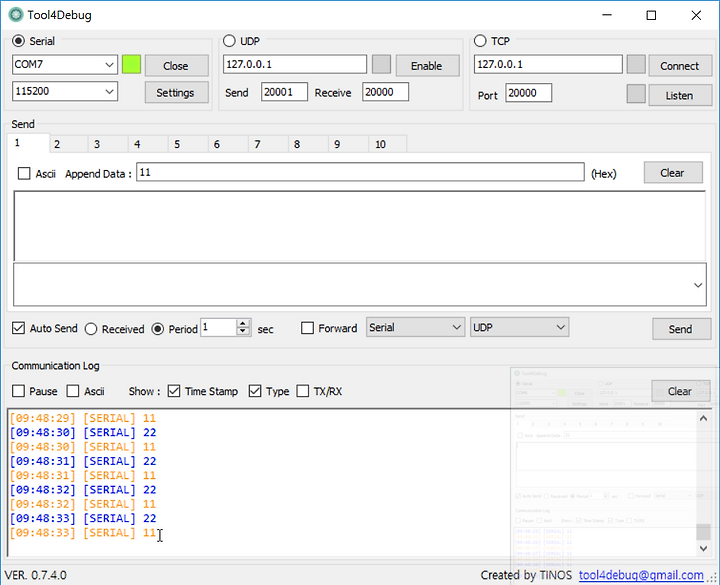720x585 pixels.
Task: Click log scrollbar up arrow
Action: (703, 418)
